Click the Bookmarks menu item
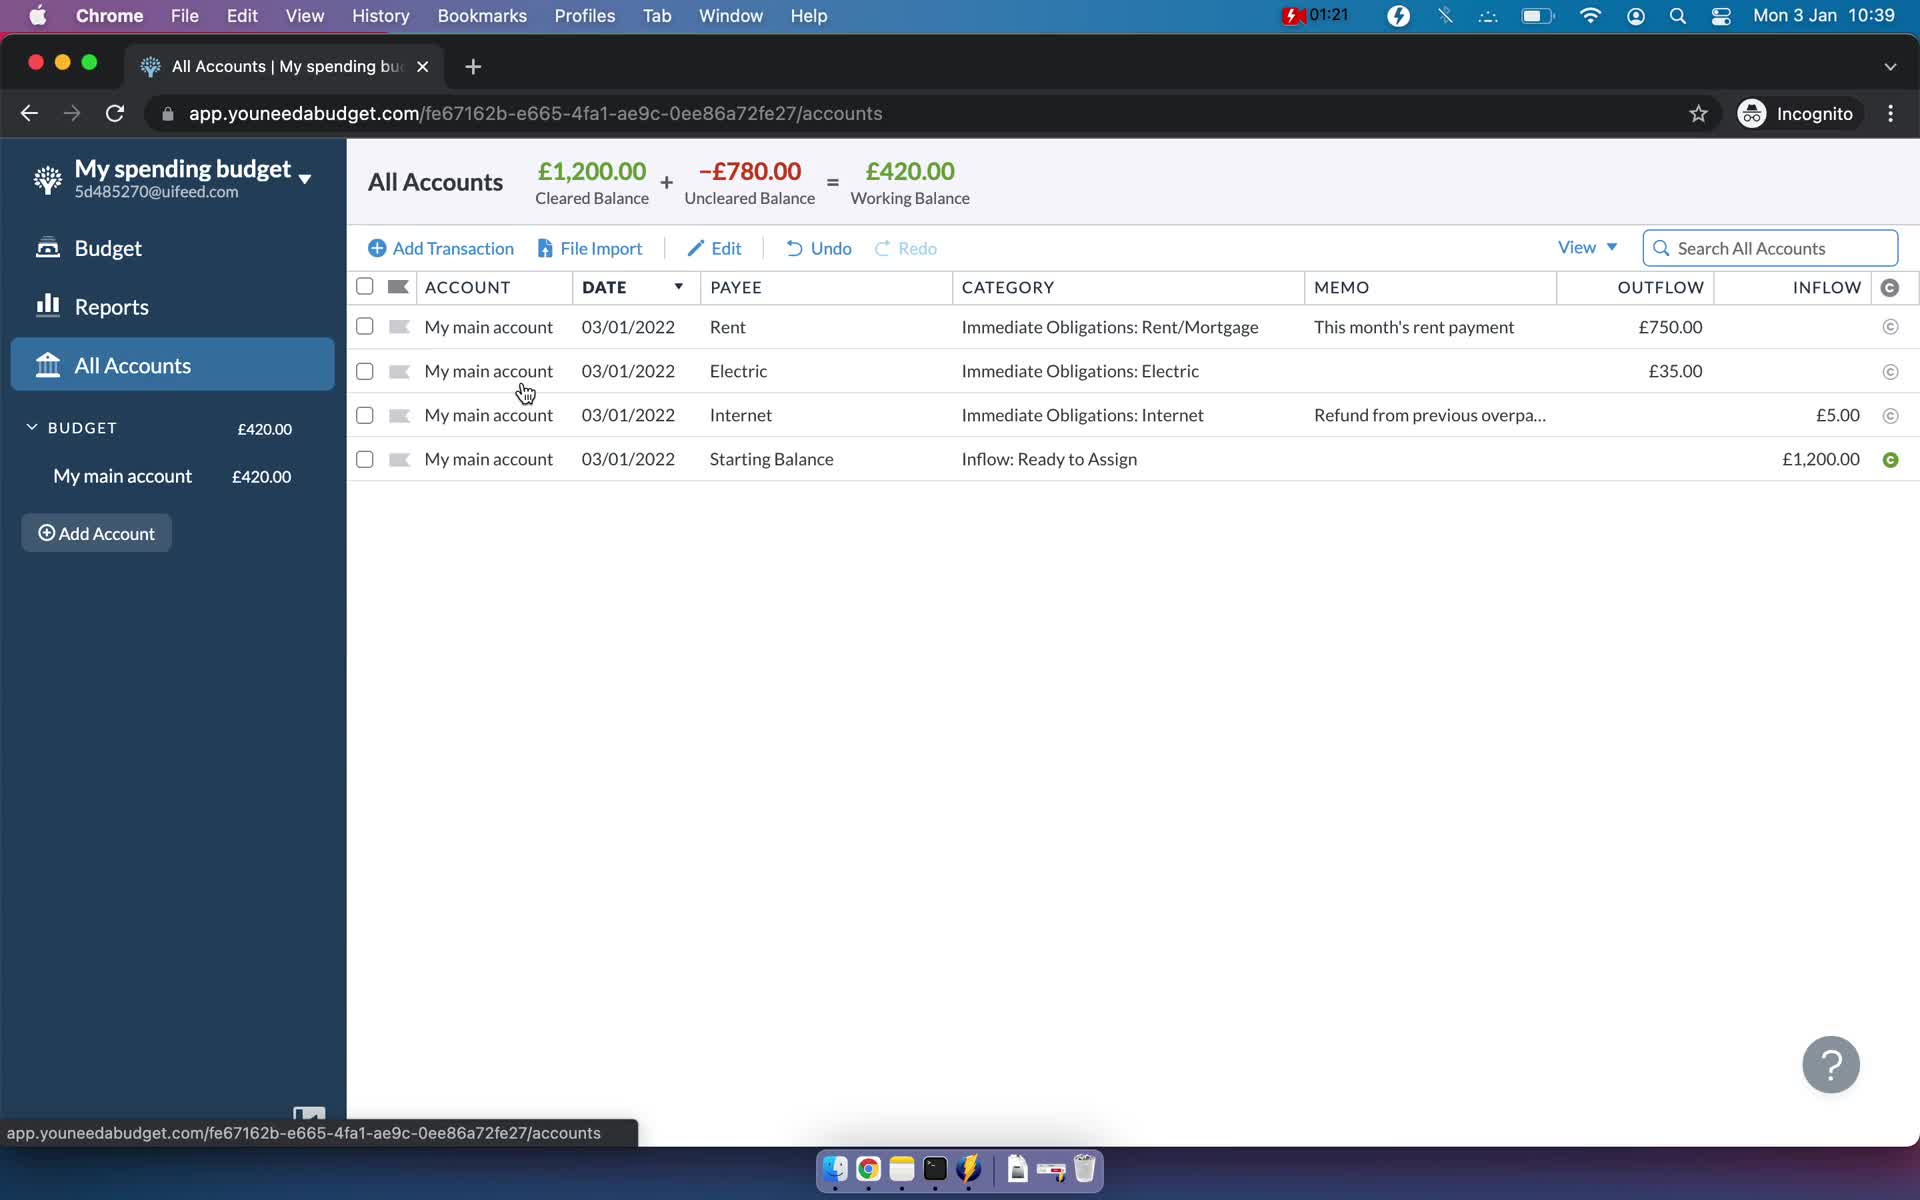 tap(482, 15)
